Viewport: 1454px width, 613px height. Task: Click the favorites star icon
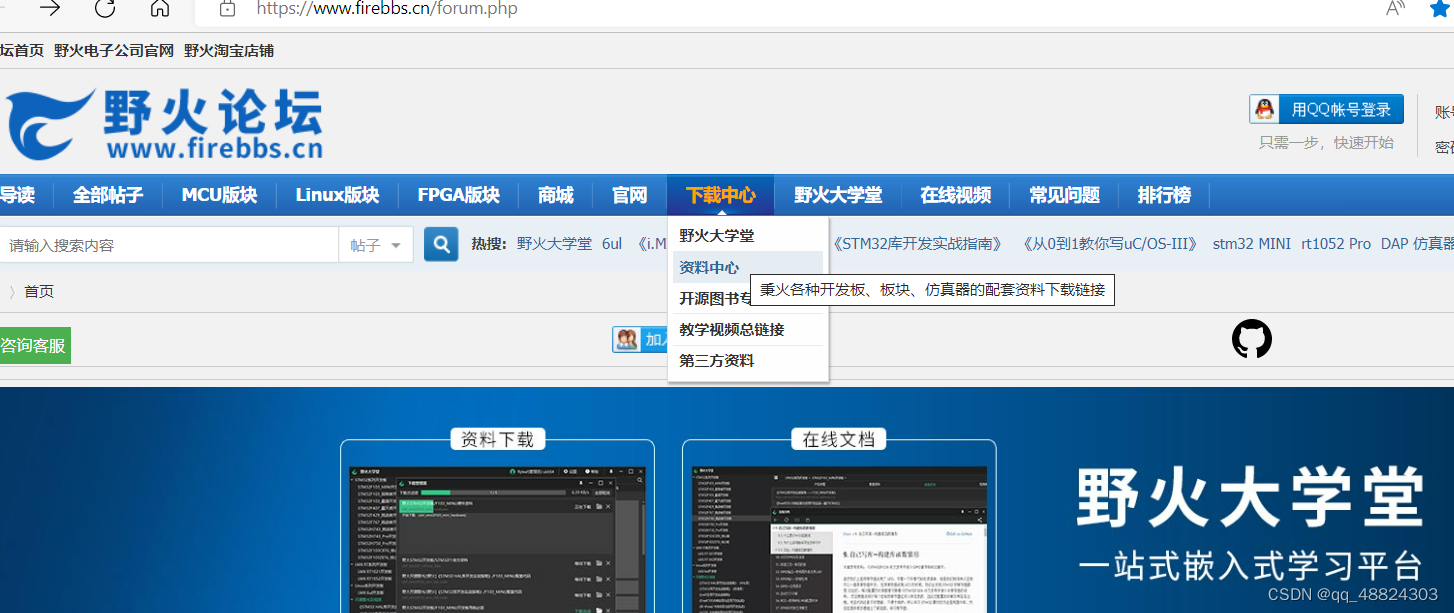coord(1440,9)
